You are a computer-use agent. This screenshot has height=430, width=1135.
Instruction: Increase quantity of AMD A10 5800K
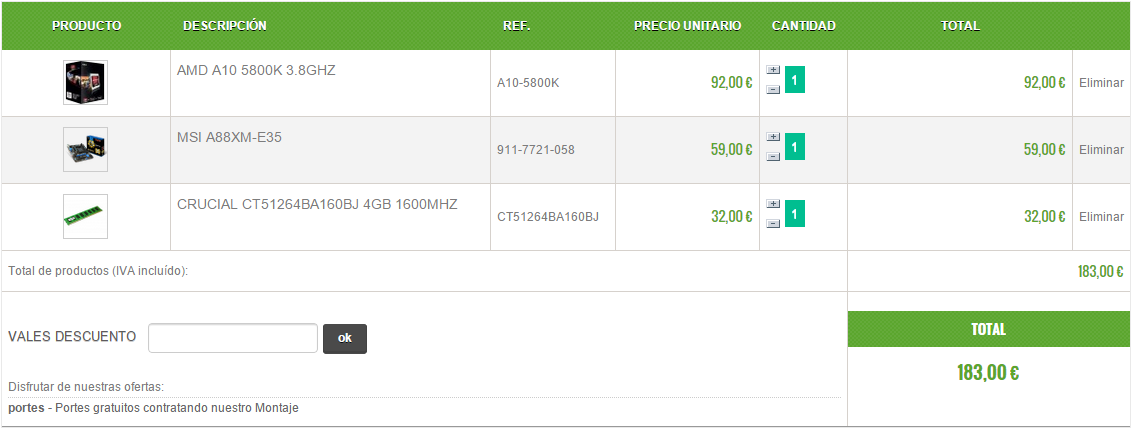(773, 70)
